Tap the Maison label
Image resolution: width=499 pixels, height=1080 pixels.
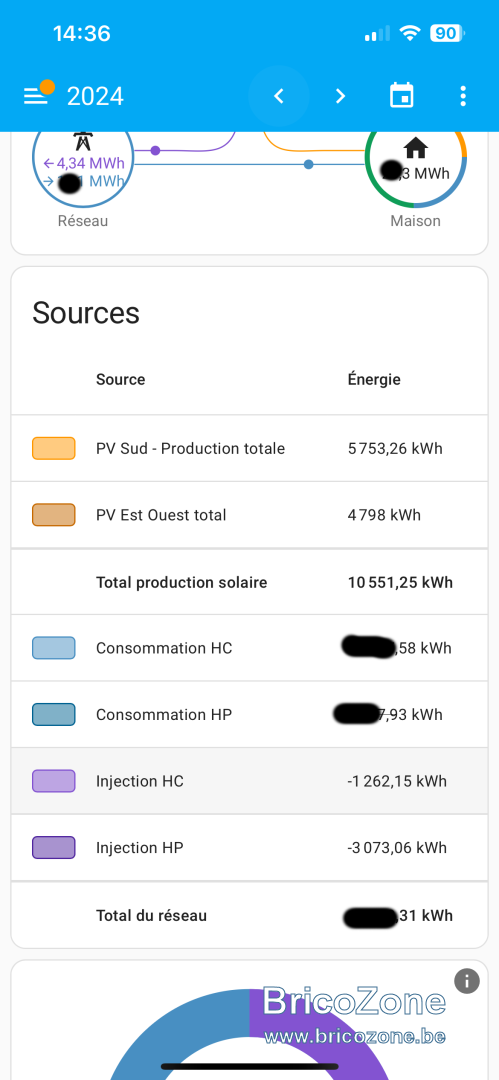tap(416, 221)
